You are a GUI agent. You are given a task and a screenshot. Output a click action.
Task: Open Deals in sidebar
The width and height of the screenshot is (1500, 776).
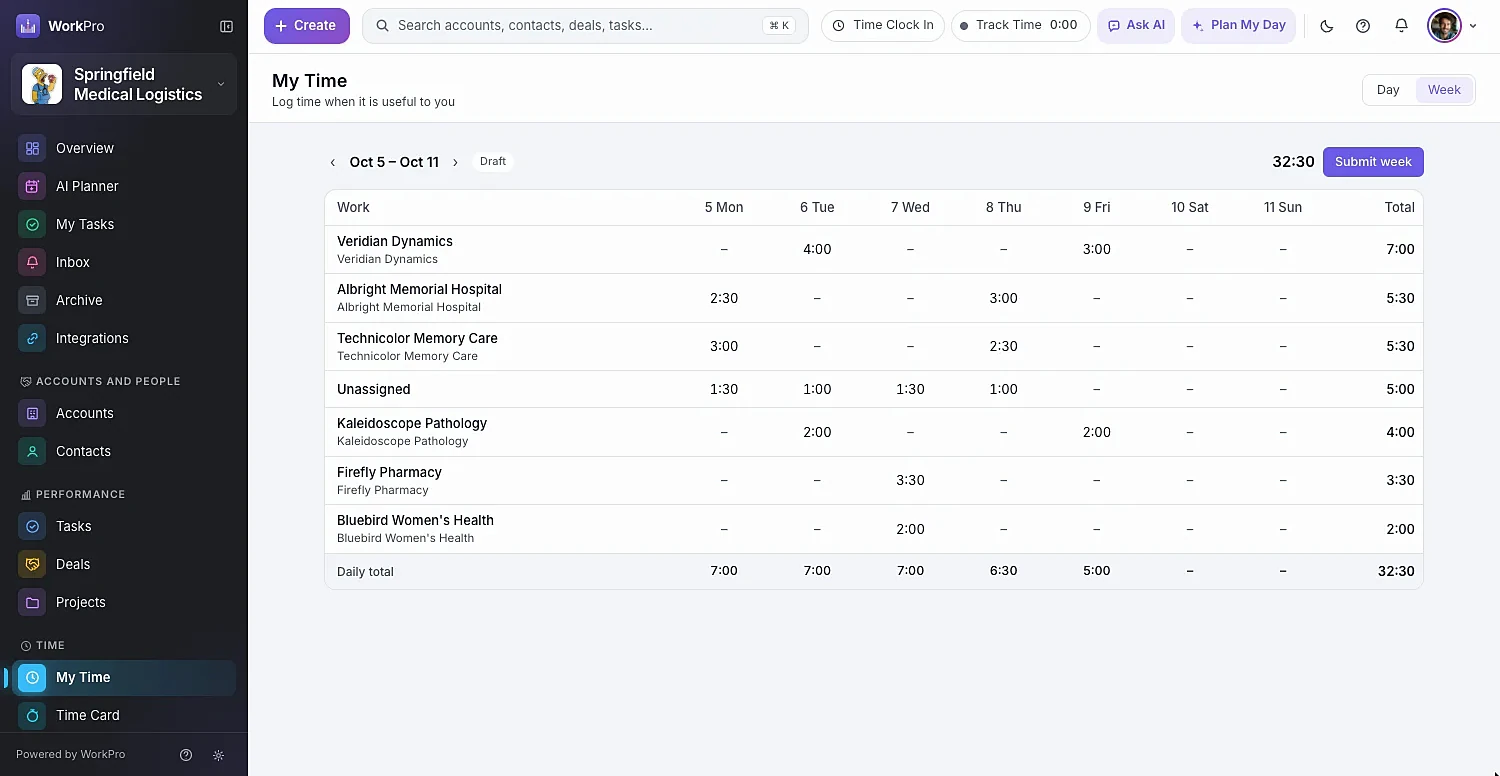coord(125,564)
